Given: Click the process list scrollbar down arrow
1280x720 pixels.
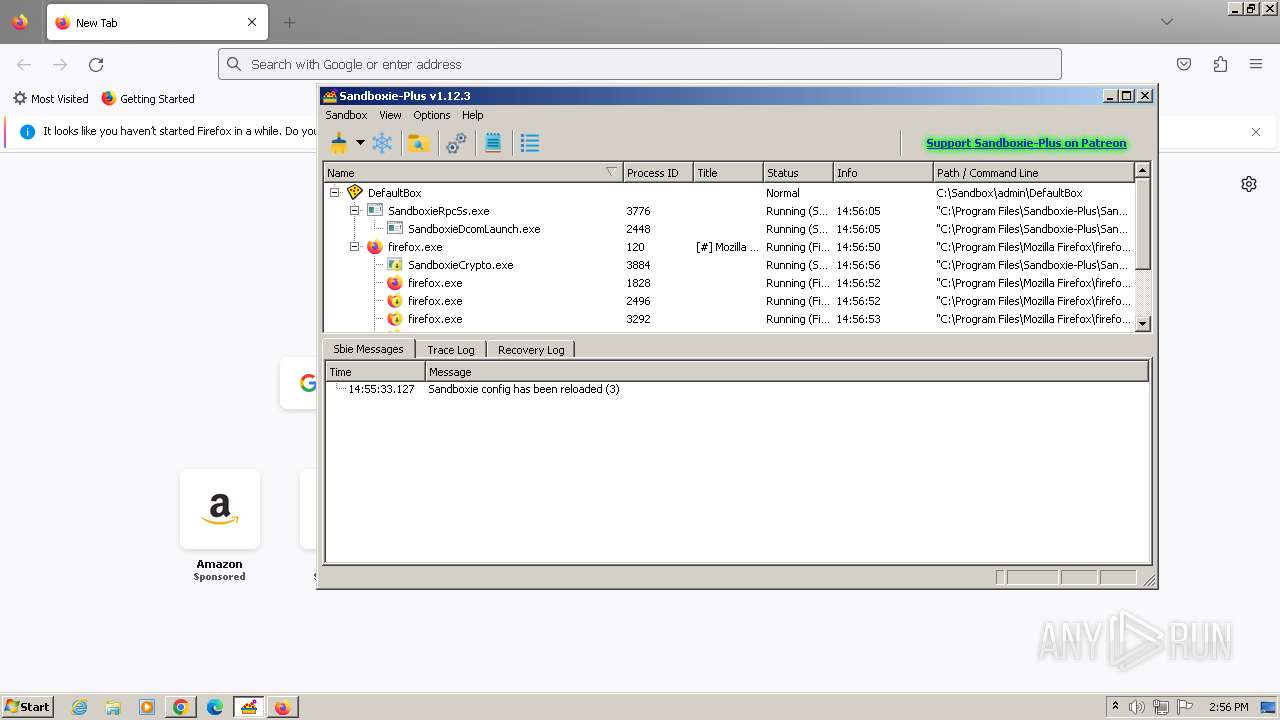Looking at the screenshot, I should [1143, 323].
